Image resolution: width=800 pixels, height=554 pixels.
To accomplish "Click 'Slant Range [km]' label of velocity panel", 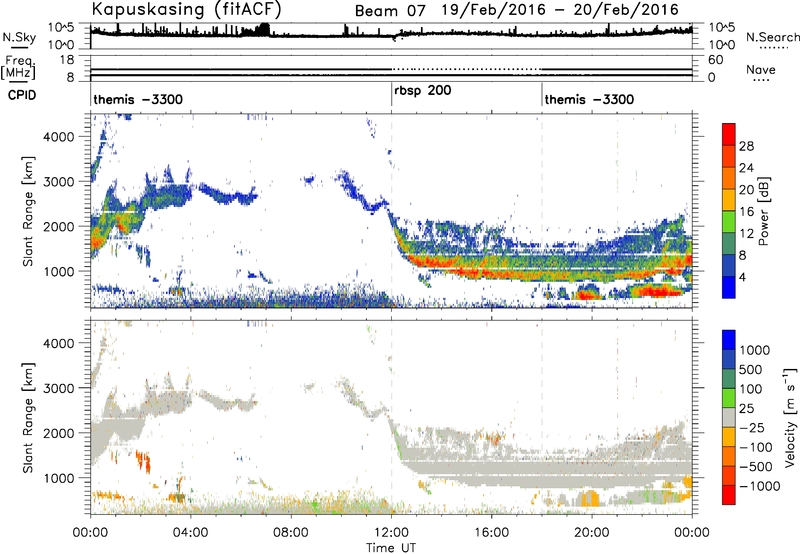I will point(28,418).
